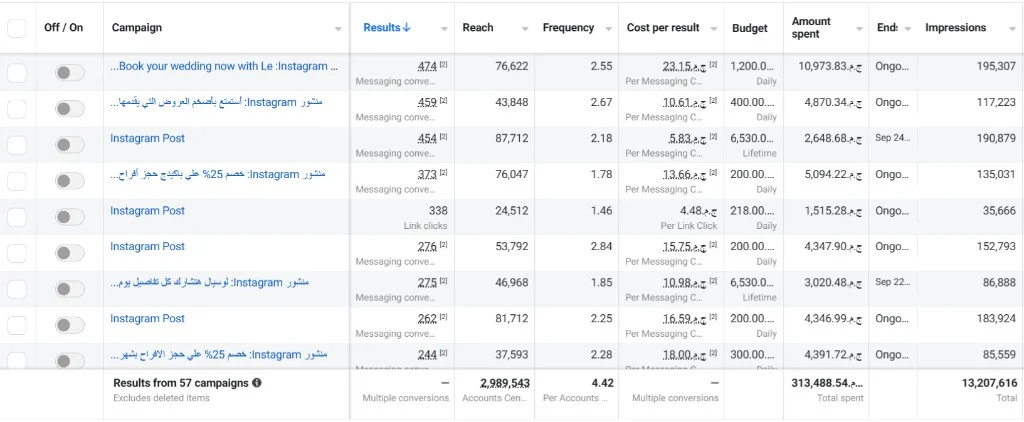The width and height of the screenshot is (1024, 422).
Task: Check the box for the 454 results row
Action: 17,145
